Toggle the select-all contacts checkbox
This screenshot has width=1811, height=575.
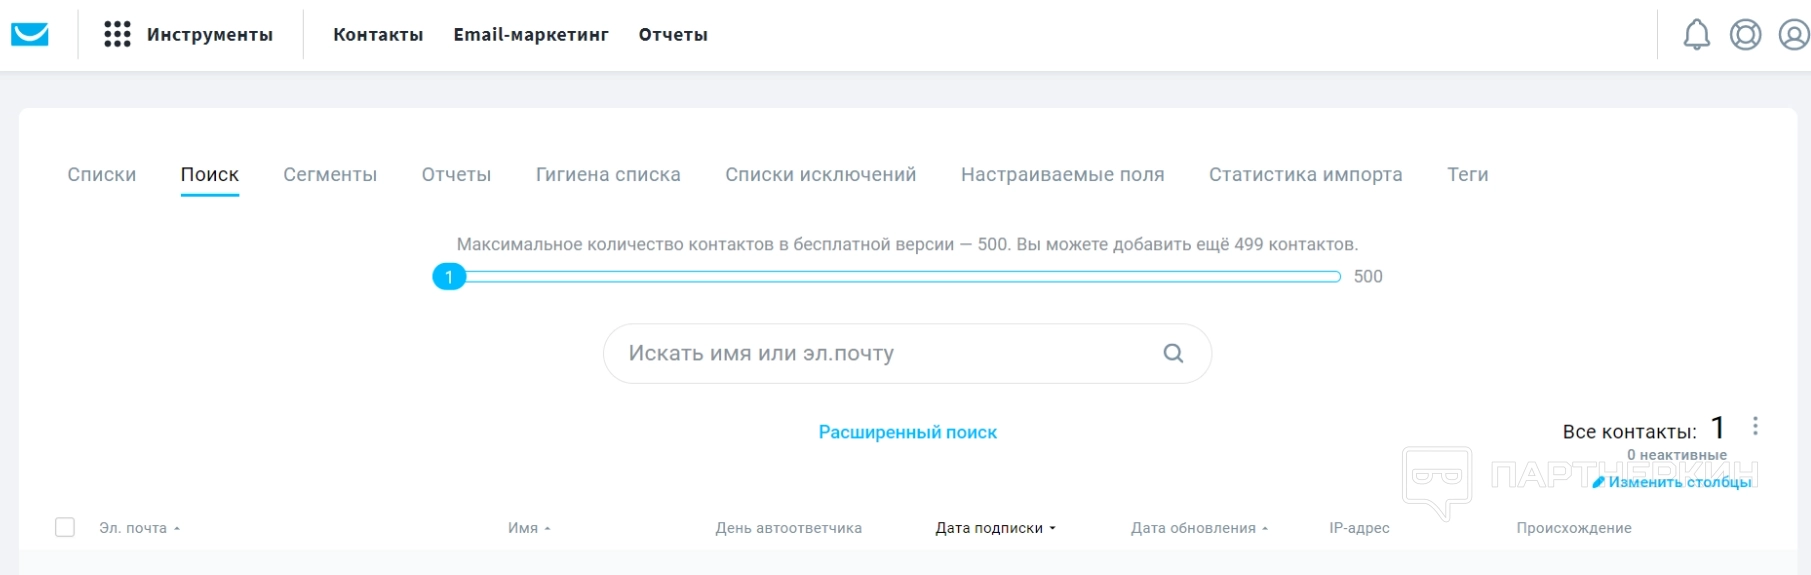[65, 527]
